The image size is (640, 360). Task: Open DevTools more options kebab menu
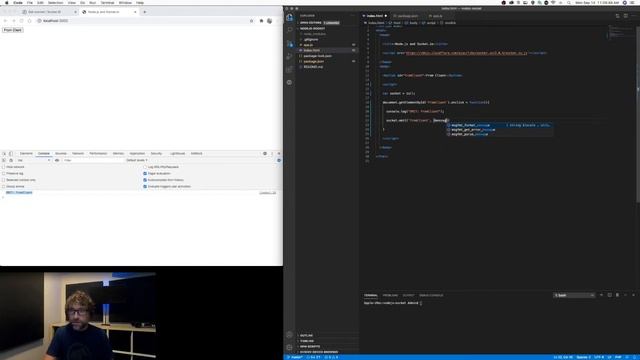point(272,153)
